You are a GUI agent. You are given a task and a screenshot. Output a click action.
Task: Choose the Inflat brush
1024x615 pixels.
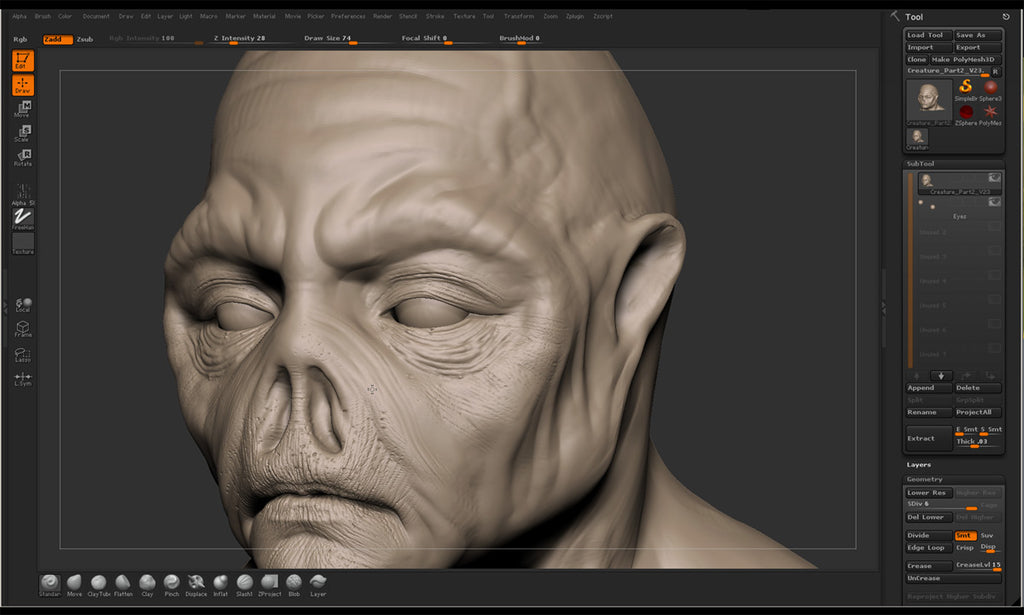pyautogui.click(x=221, y=583)
